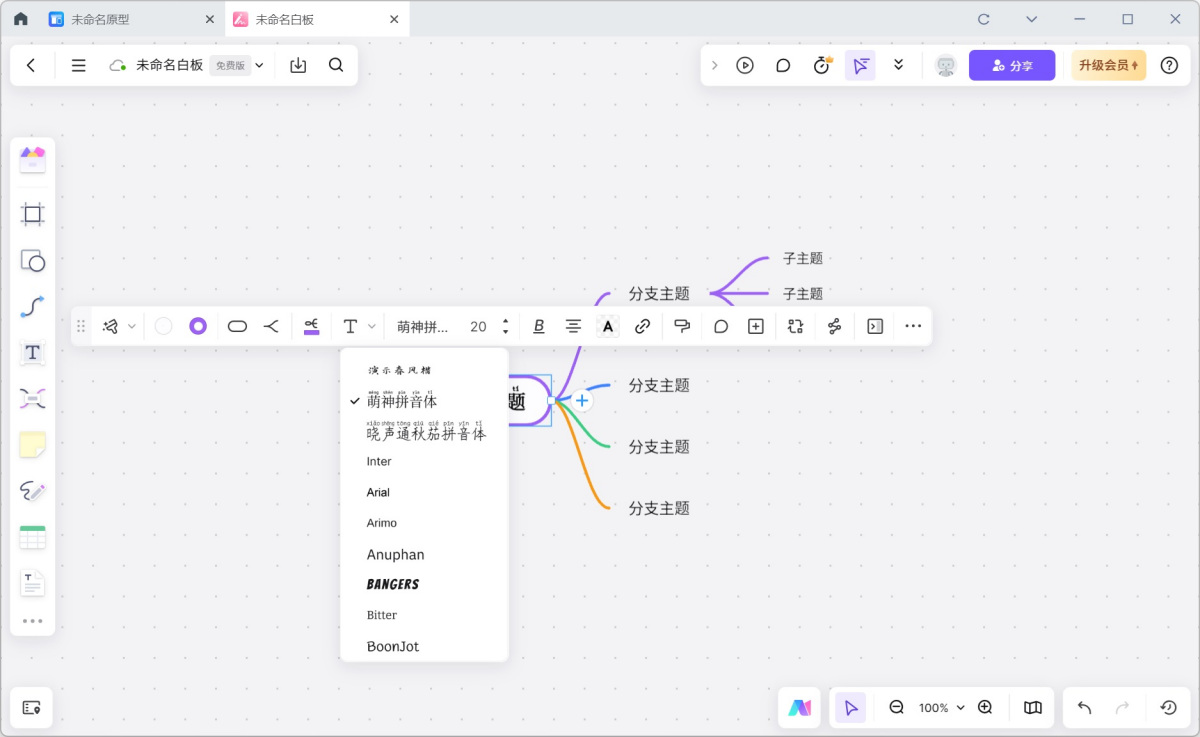Open the export download icon
Viewport: 1200px width, 737px height.
pyautogui.click(x=298, y=65)
